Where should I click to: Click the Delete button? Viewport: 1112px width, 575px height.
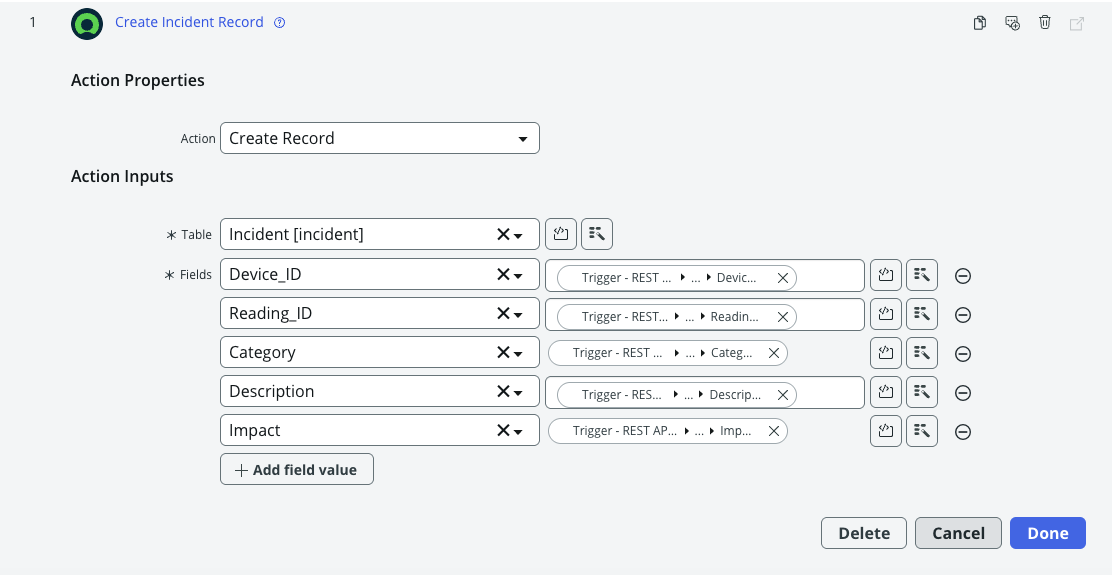[x=864, y=533]
